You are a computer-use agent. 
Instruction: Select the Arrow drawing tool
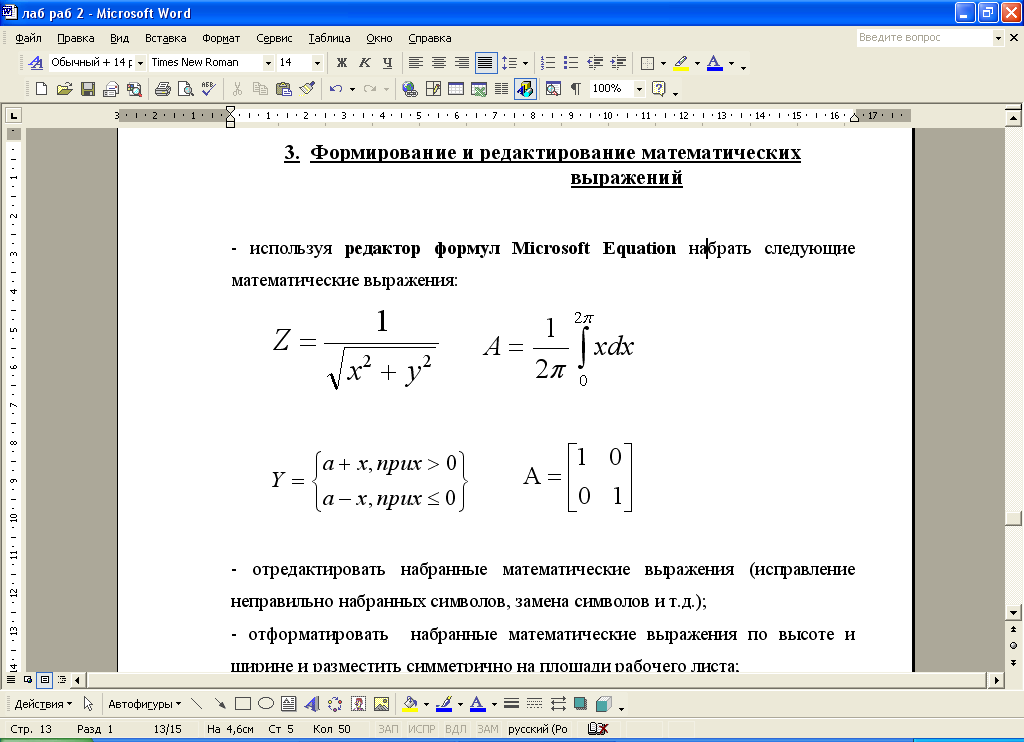(220, 704)
